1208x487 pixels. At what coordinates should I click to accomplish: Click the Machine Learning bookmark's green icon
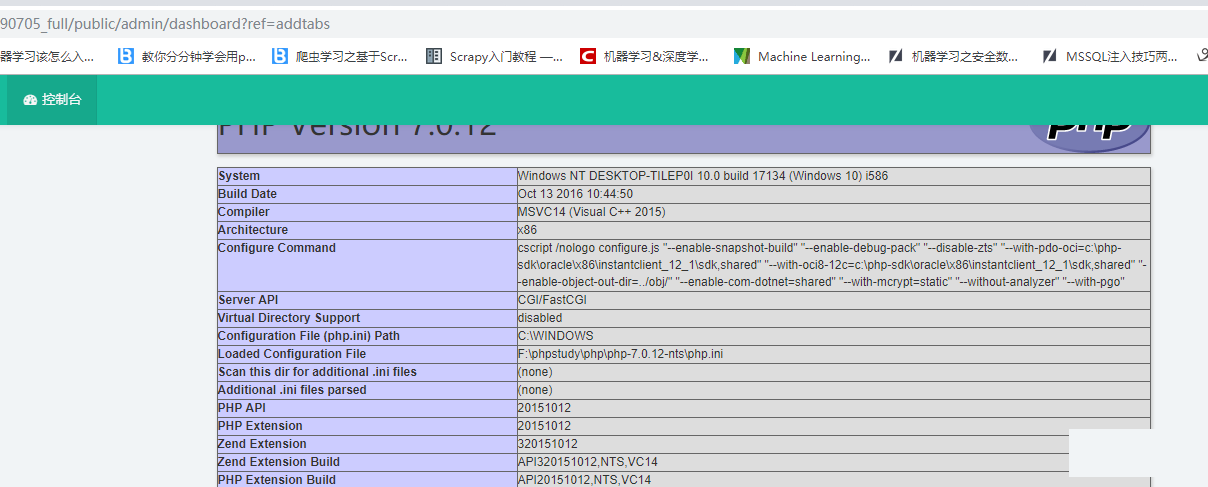point(741,56)
